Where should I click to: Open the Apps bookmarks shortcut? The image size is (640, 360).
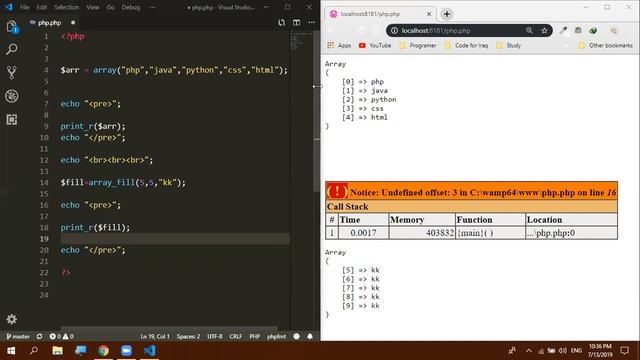[339, 45]
